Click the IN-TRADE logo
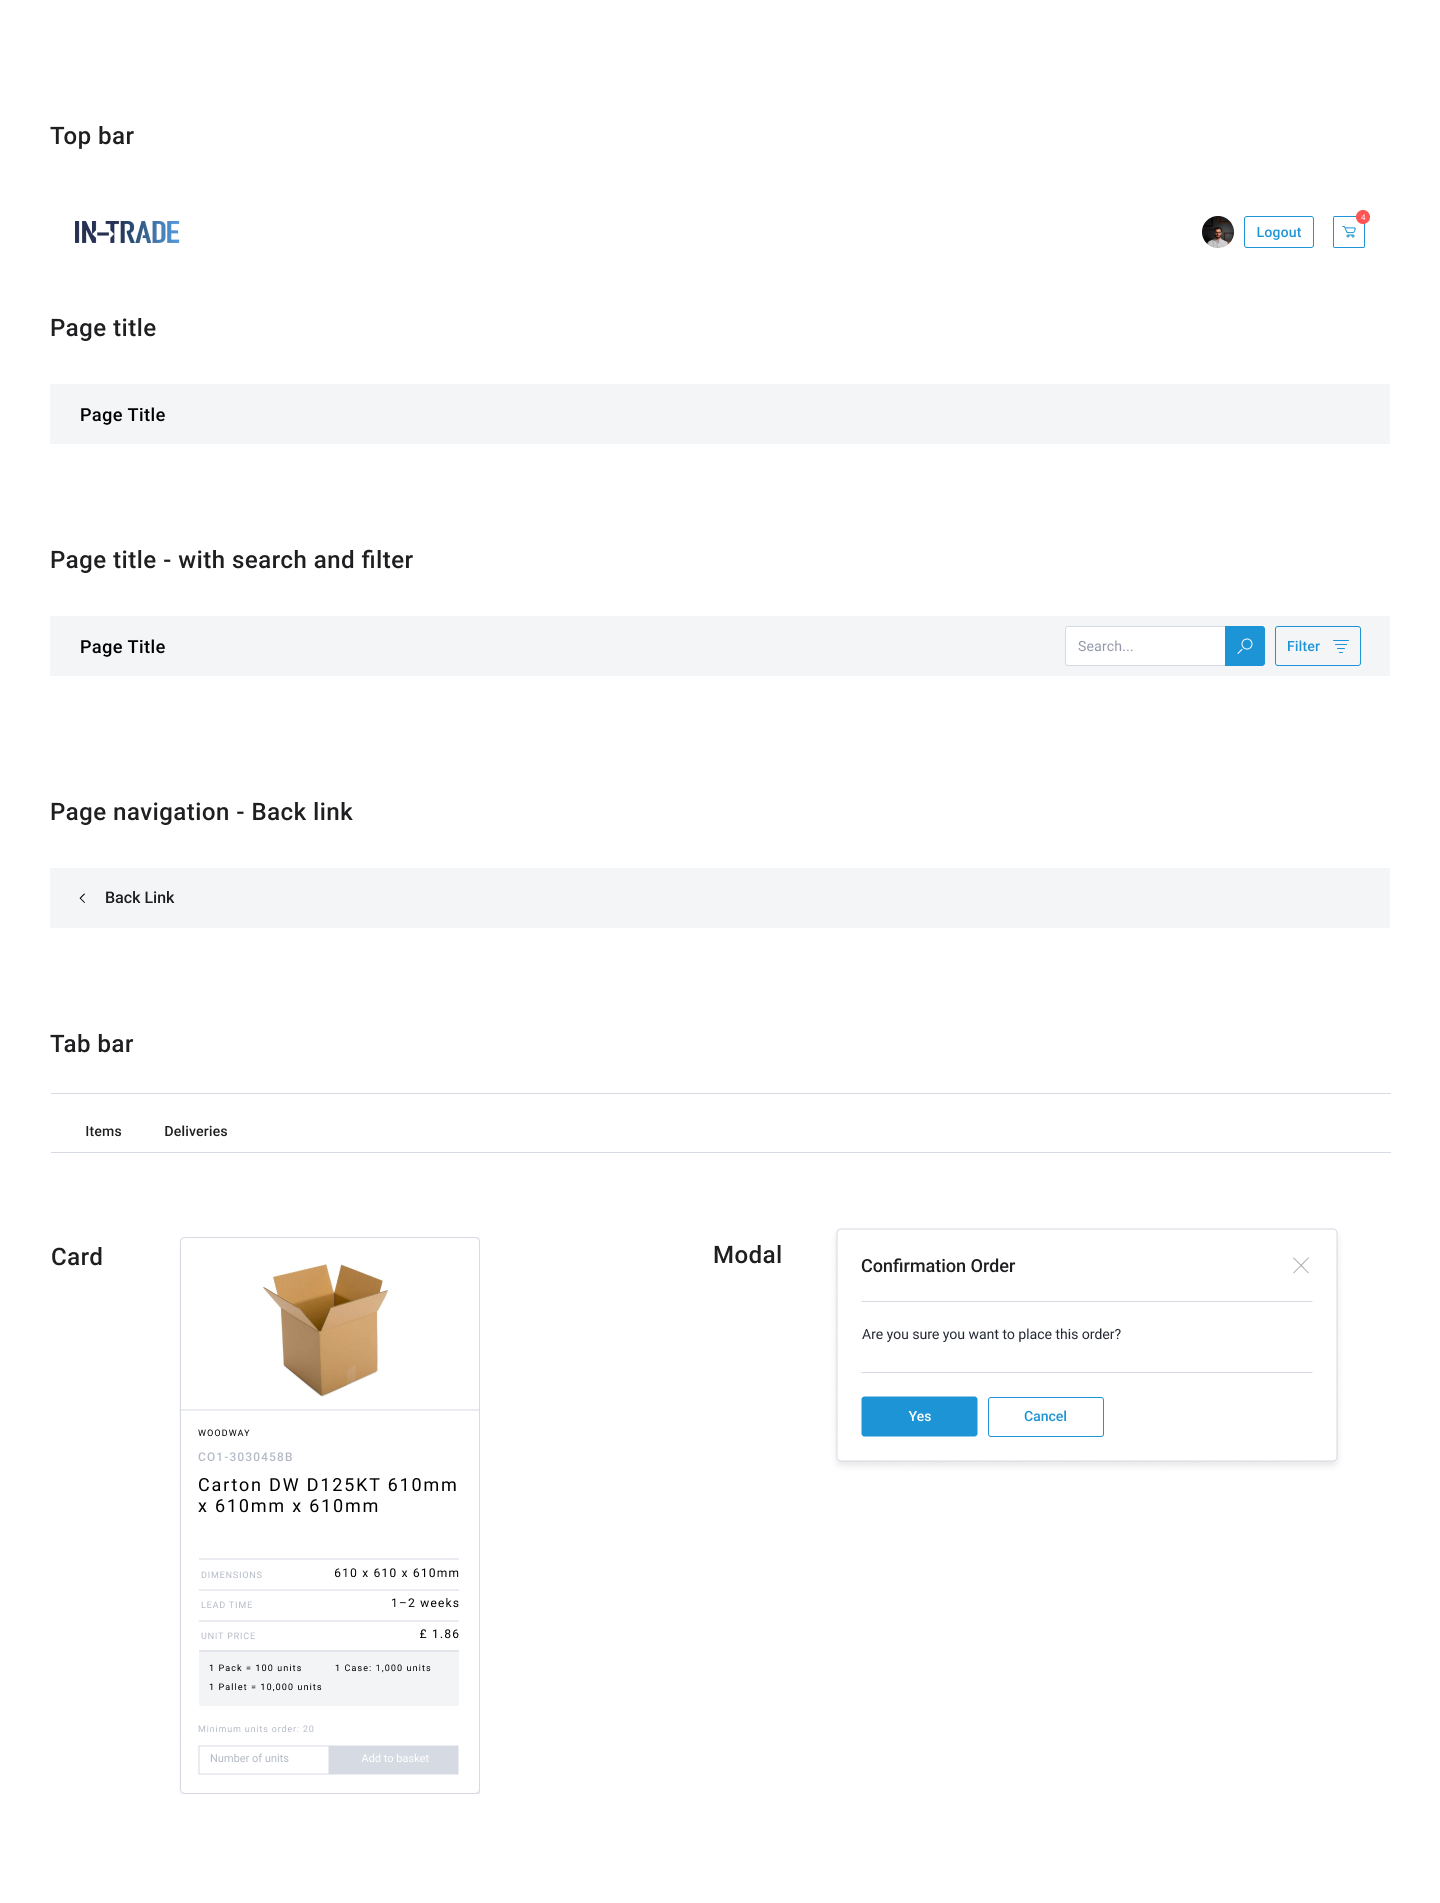1440x1903 pixels. [x=127, y=232]
